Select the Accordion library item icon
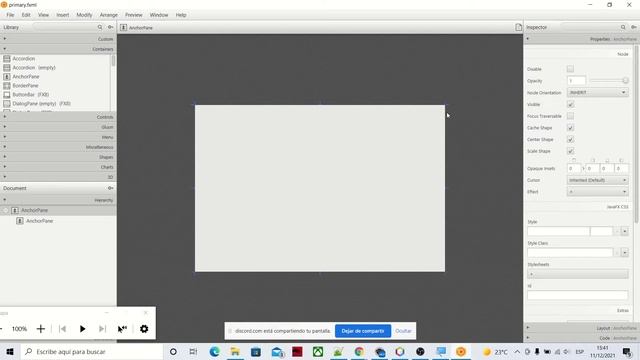 pyautogui.click(x=7, y=58)
